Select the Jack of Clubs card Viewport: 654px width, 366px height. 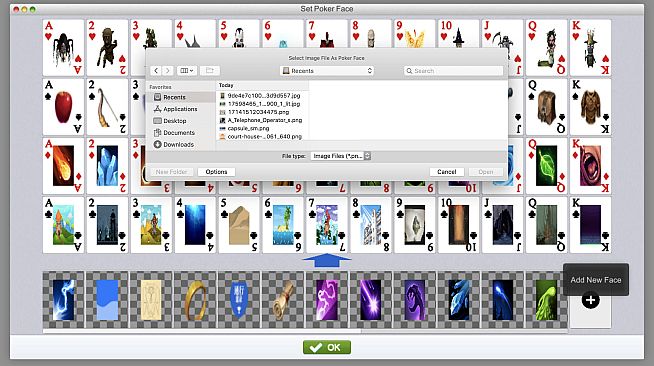click(x=503, y=225)
